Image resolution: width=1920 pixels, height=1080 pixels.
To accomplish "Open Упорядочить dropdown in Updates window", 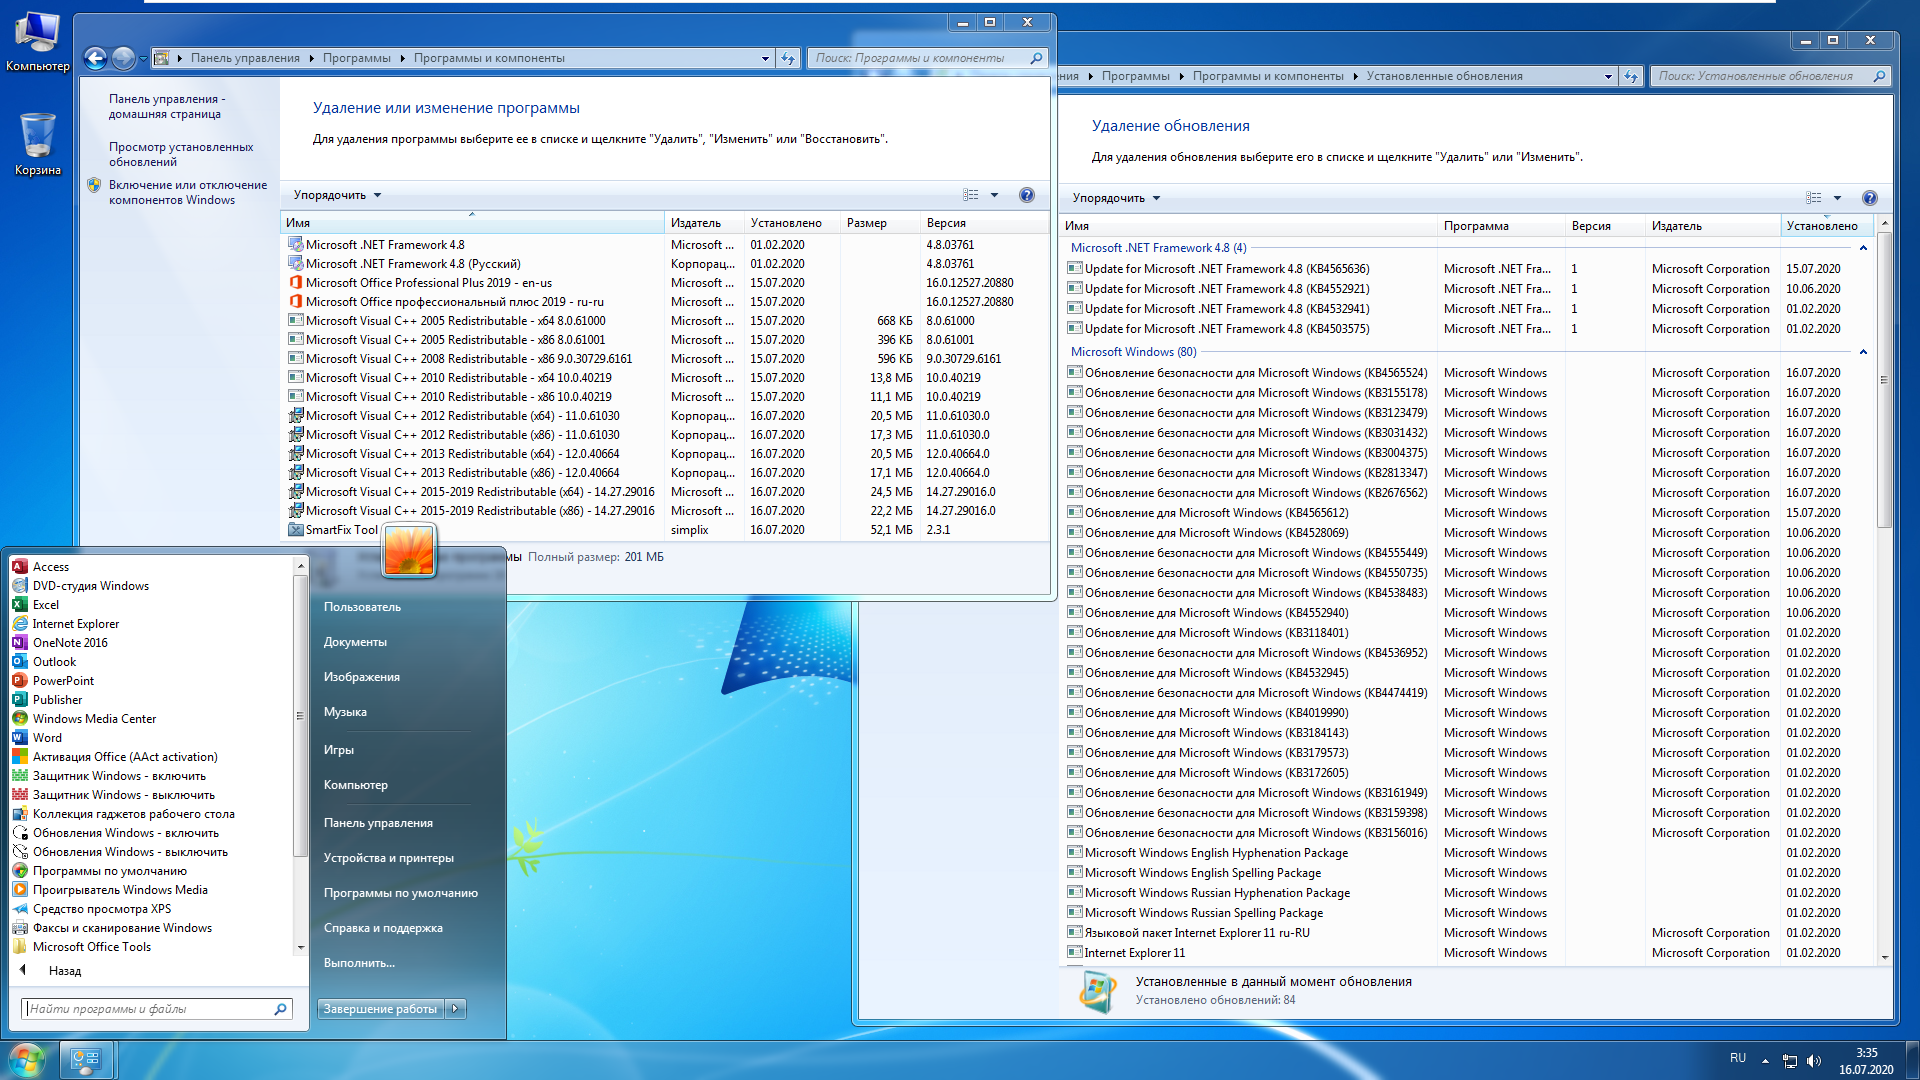I will pyautogui.click(x=1116, y=198).
